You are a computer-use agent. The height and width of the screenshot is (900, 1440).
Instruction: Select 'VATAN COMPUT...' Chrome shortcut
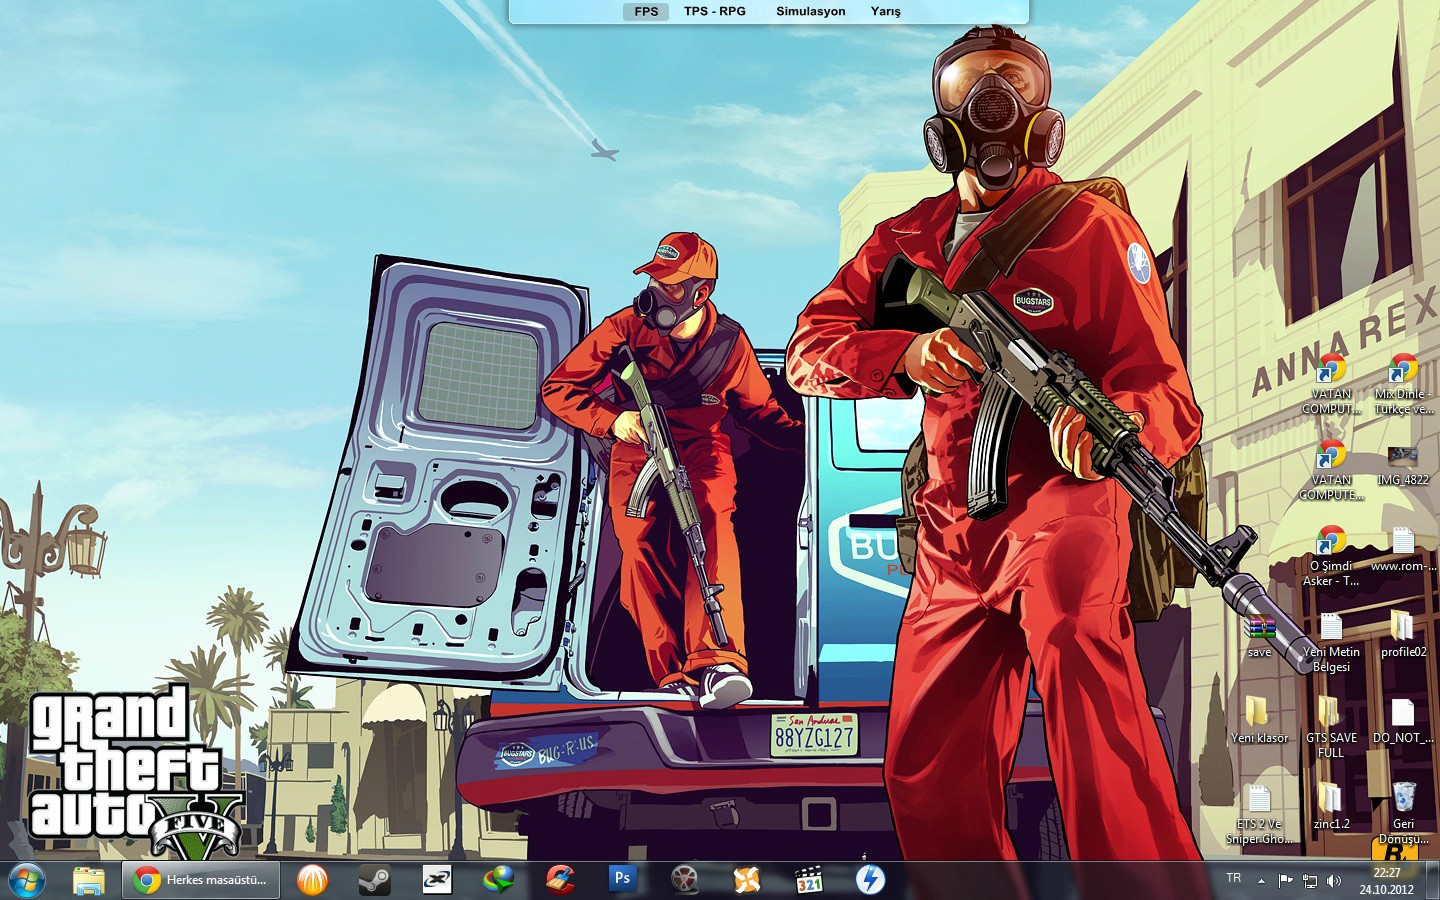(1331, 384)
